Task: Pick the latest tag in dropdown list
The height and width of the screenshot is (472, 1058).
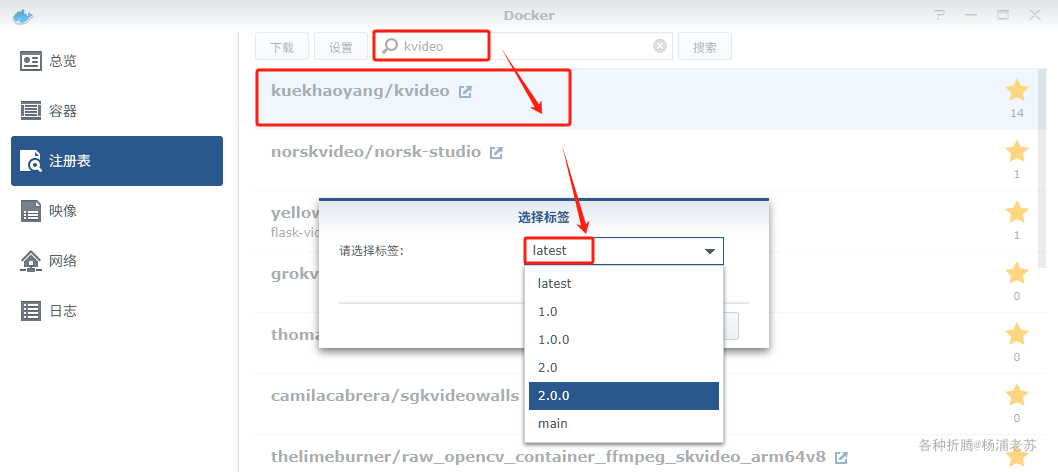Action: [x=623, y=284]
